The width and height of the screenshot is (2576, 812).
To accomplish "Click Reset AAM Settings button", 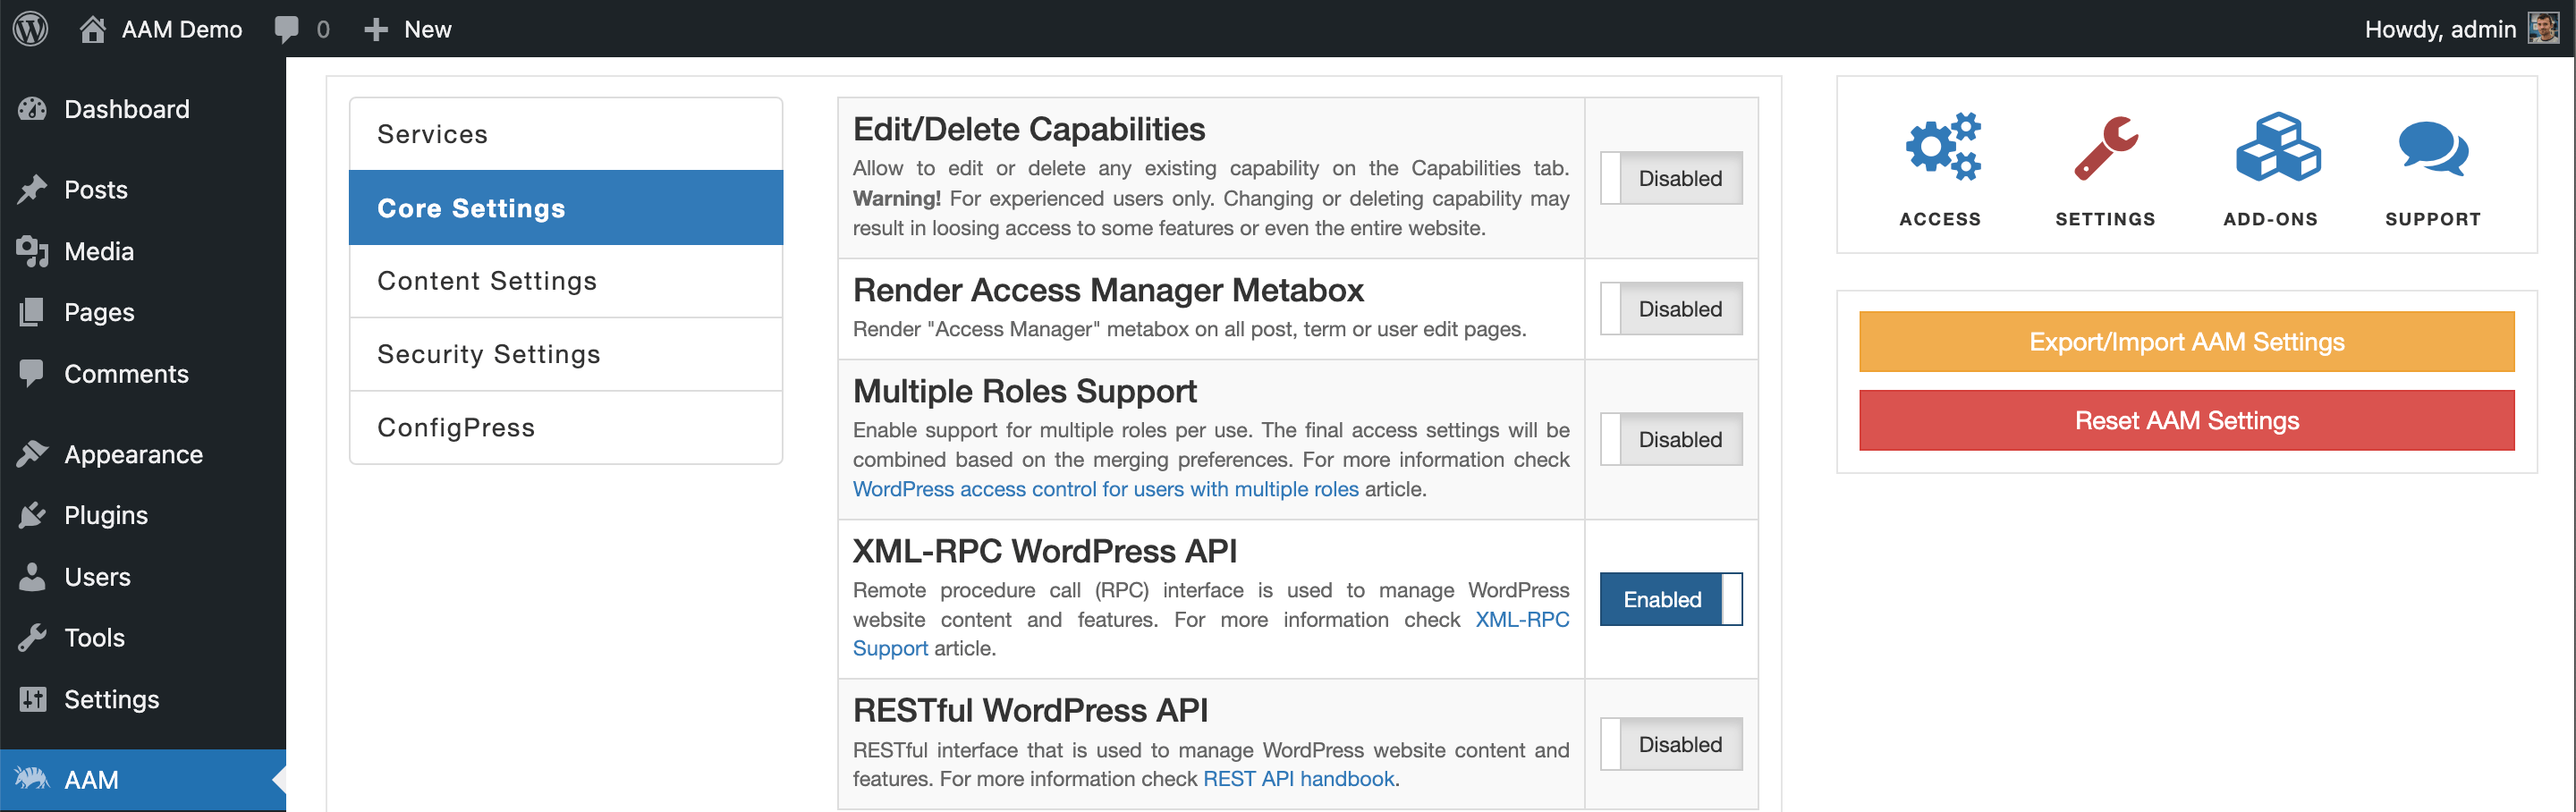I will pyautogui.click(x=2186, y=420).
